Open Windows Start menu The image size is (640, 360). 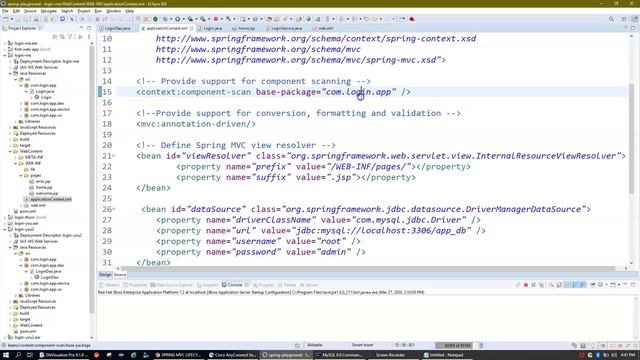[x=6, y=355]
